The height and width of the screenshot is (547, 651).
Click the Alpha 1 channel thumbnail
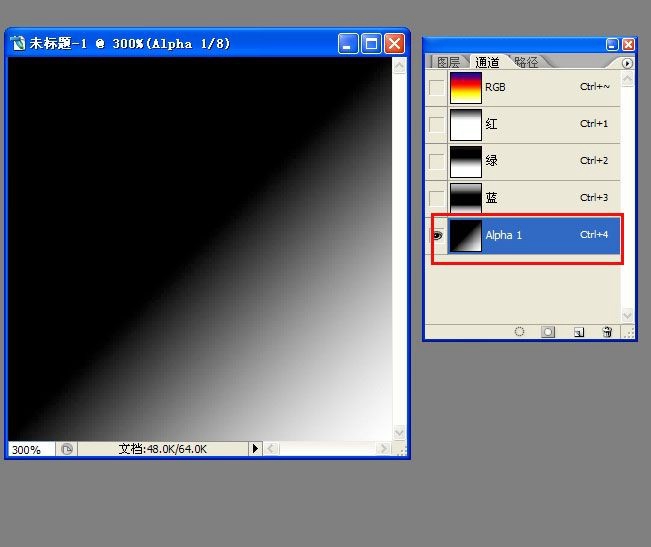(465, 235)
